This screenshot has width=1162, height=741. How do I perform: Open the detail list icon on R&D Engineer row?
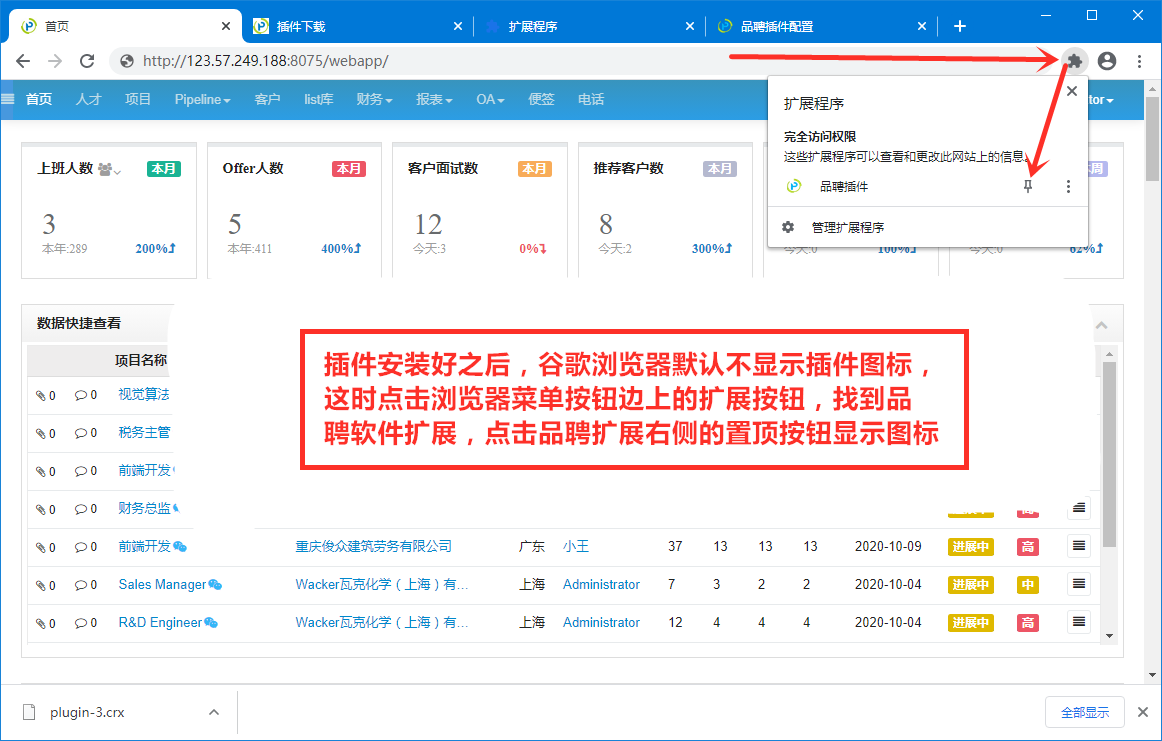[x=1078, y=621]
